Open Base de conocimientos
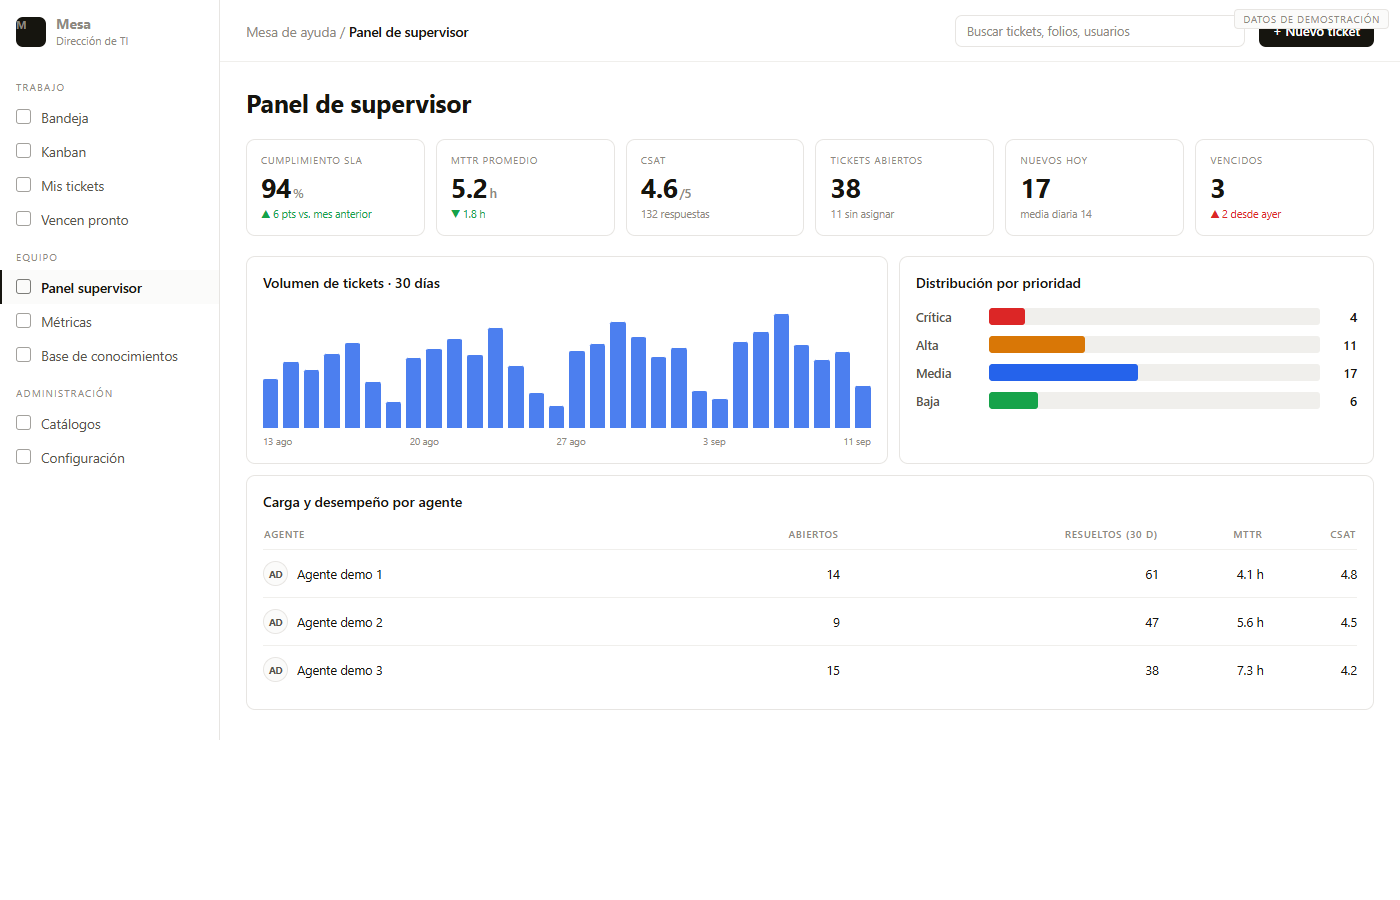 coord(110,356)
